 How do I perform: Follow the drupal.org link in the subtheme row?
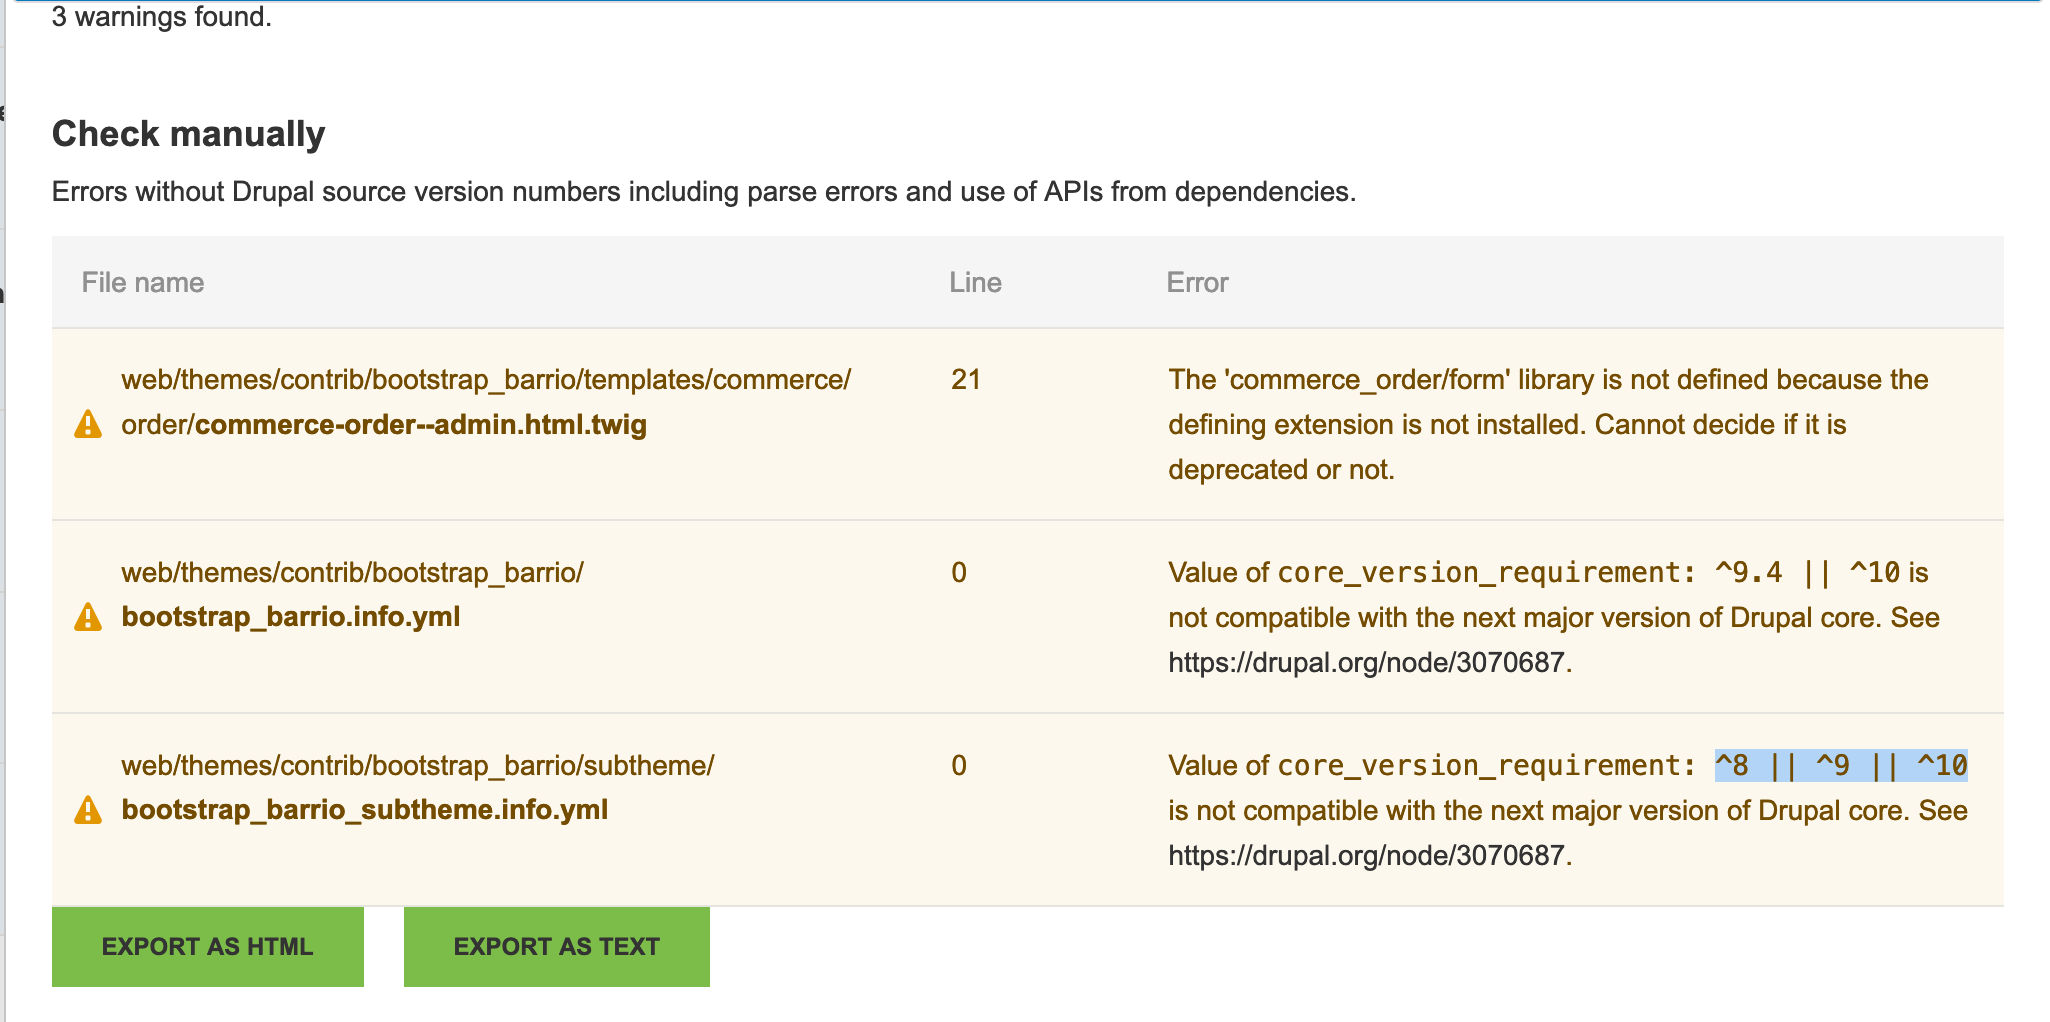coord(1366,854)
